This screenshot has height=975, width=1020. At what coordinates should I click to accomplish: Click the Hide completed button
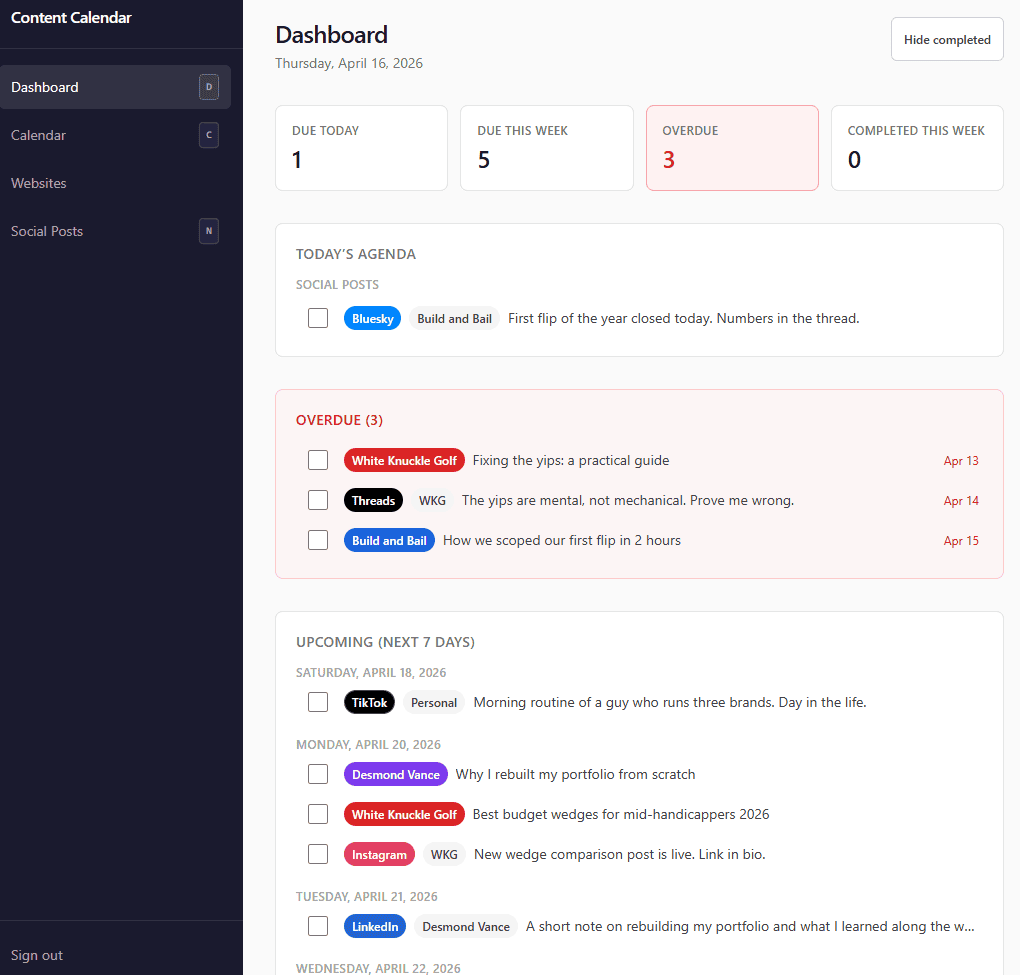point(946,39)
